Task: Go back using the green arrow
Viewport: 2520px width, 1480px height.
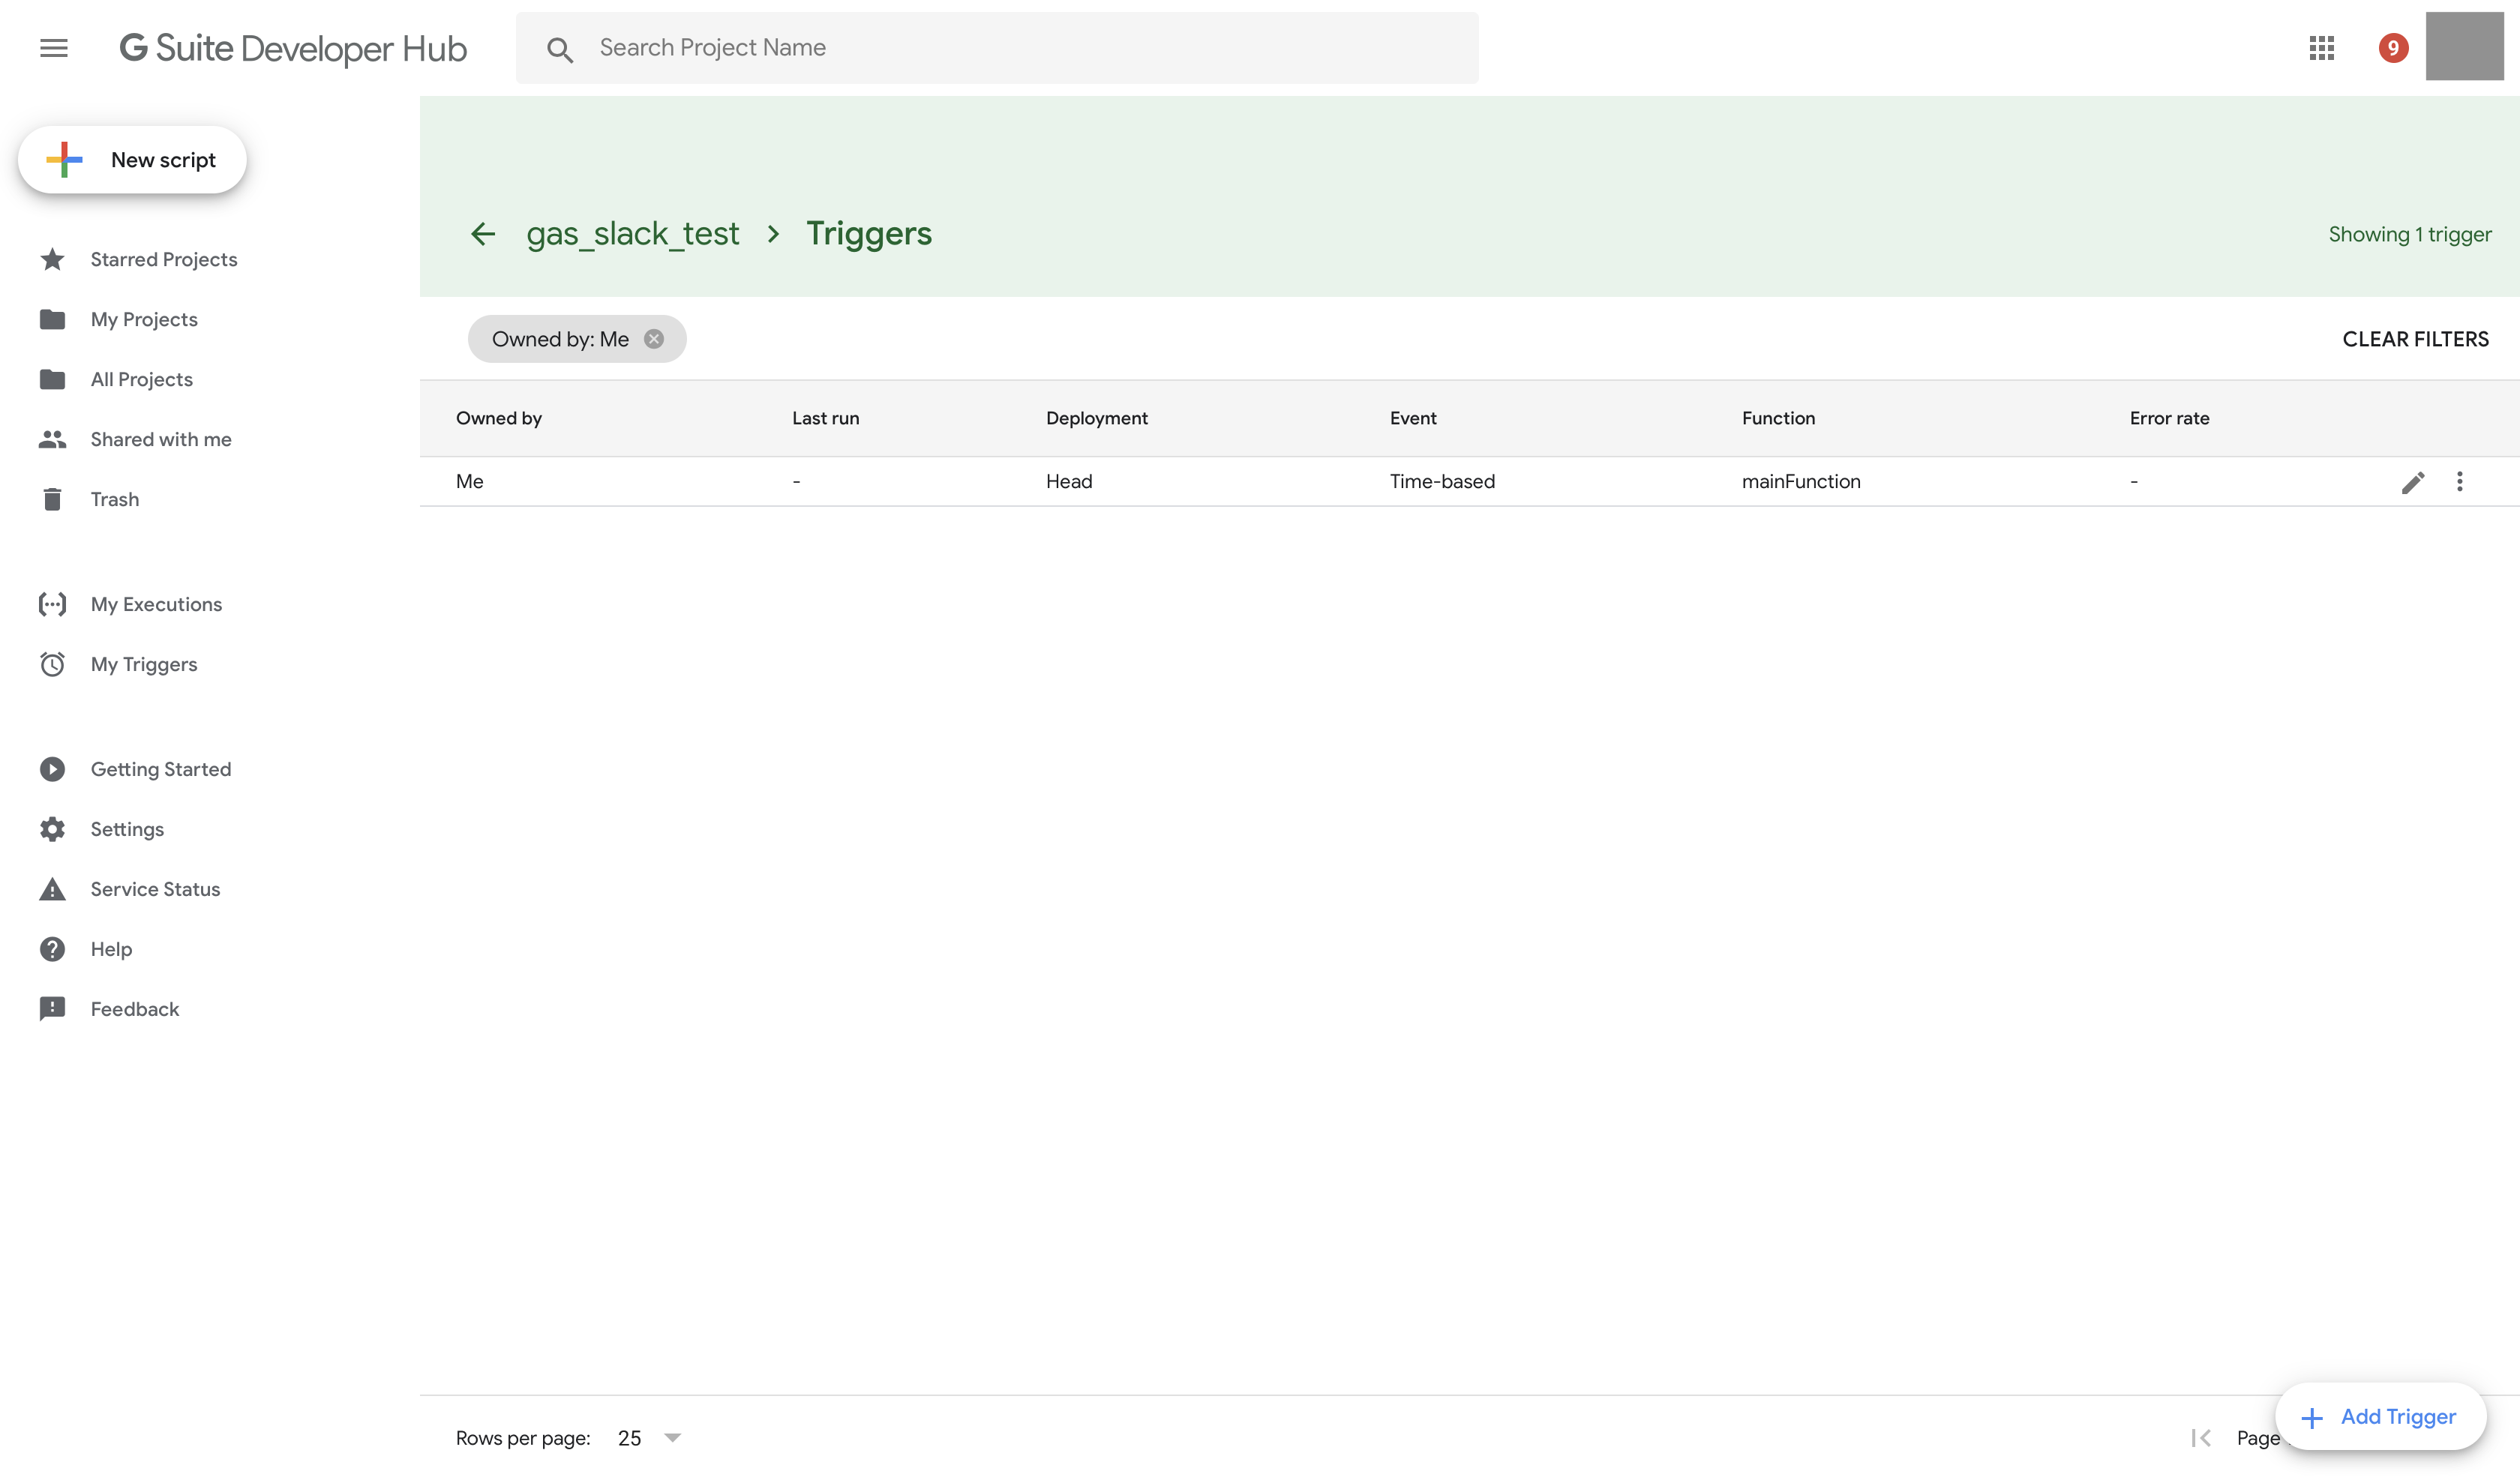Action: (x=483, y=234)
